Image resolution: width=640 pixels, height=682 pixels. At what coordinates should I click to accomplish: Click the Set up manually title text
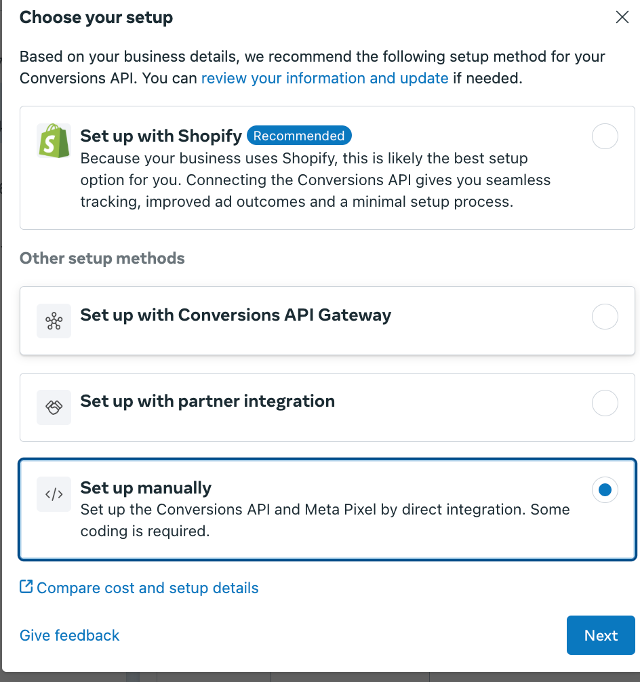coord(146,488)
